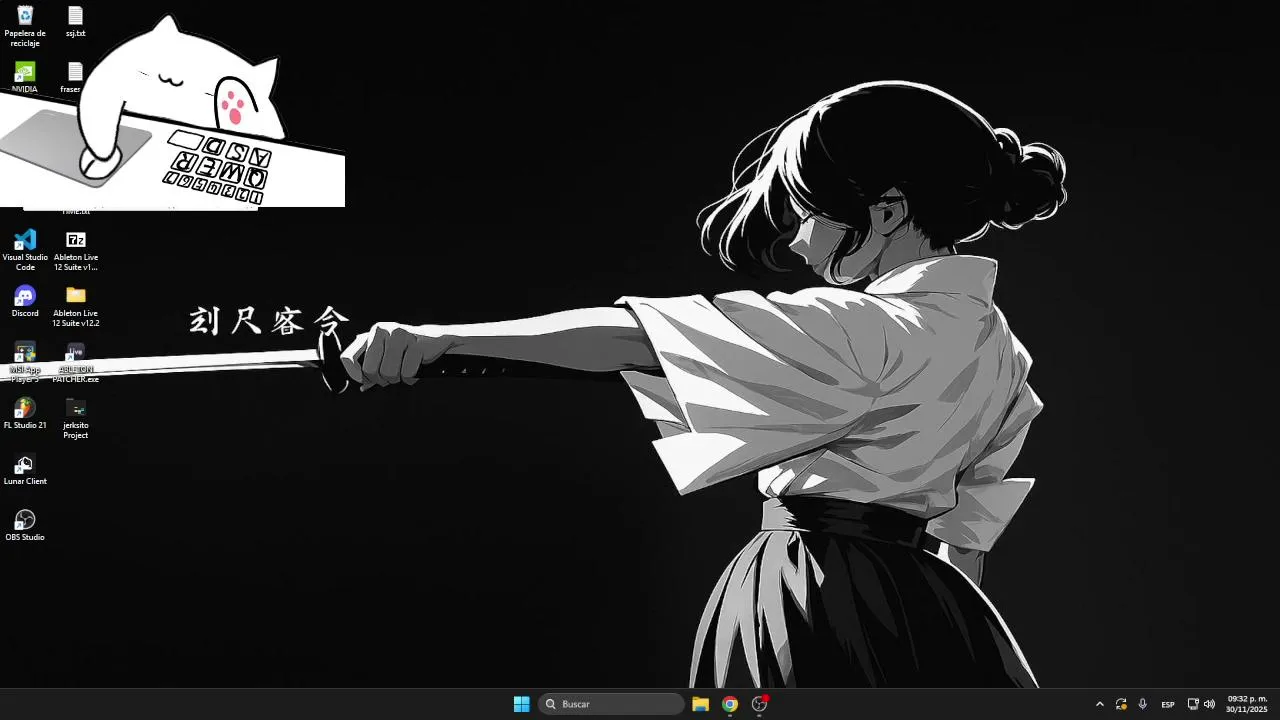
Task: Click the Buscar search box in taskbar
Action: click(612, 704)
